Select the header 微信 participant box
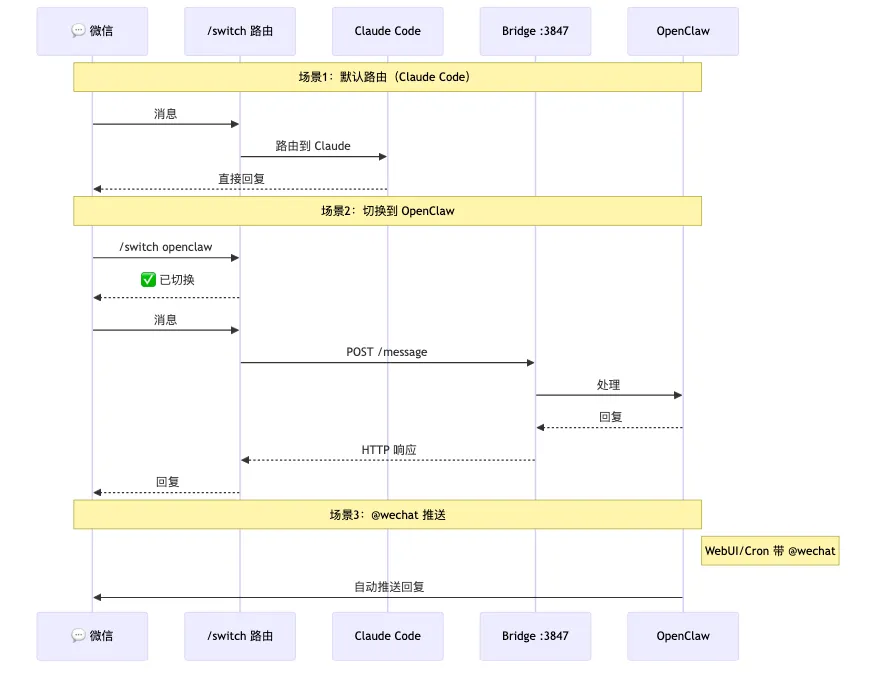The width and height of the screenshot is (884, 675). 92,32
